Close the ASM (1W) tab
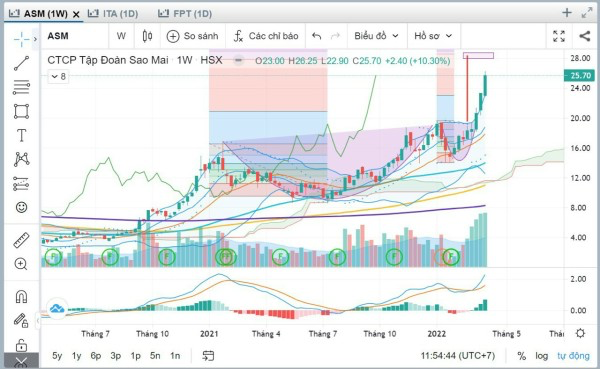600x369 pixels. (x=76, y=14)
